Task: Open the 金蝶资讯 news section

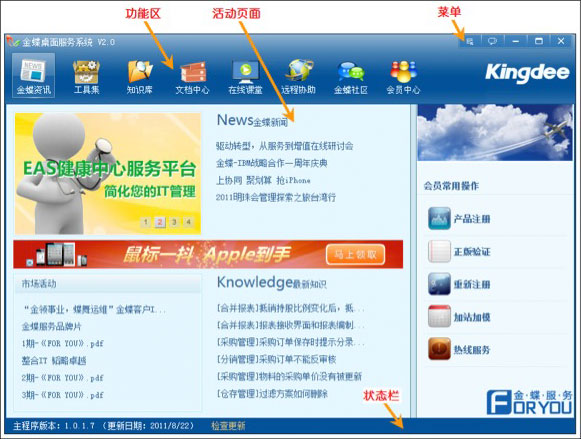Action: 33,76
